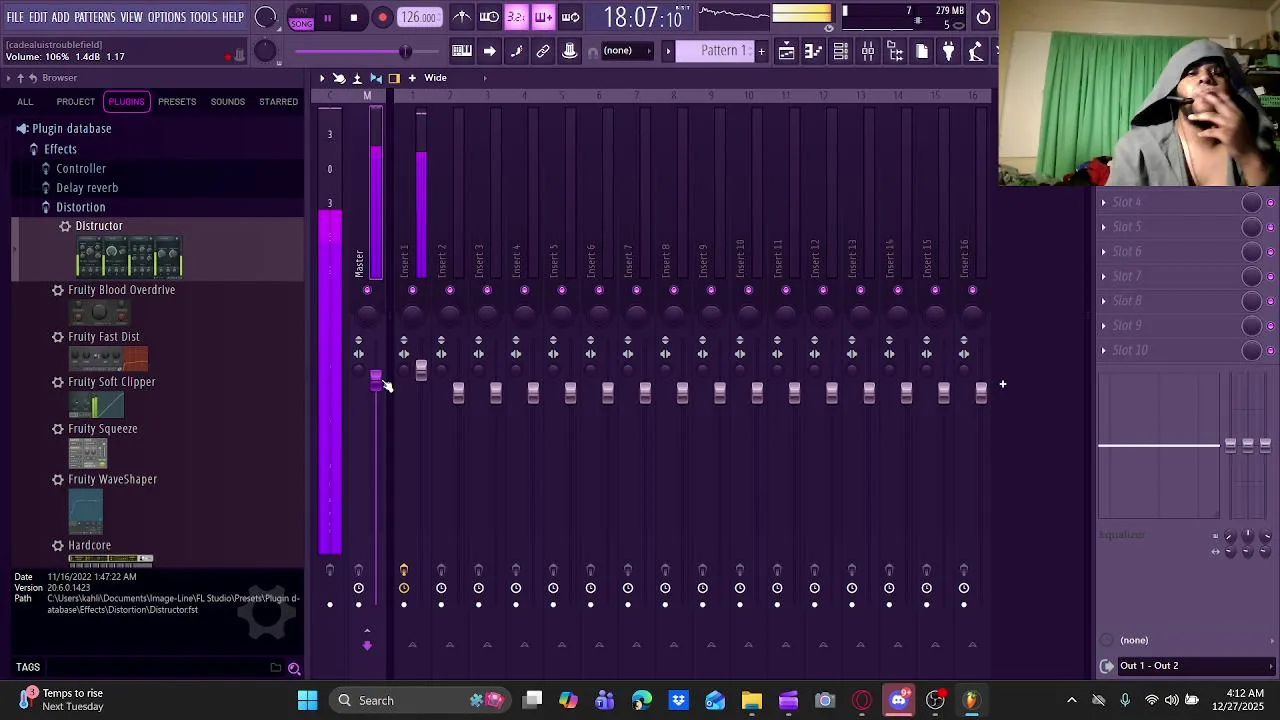Viewport: 1280px width, 720px height.
Task: Toggle the multilink to controllers icon
Action: tap(543, 51)
